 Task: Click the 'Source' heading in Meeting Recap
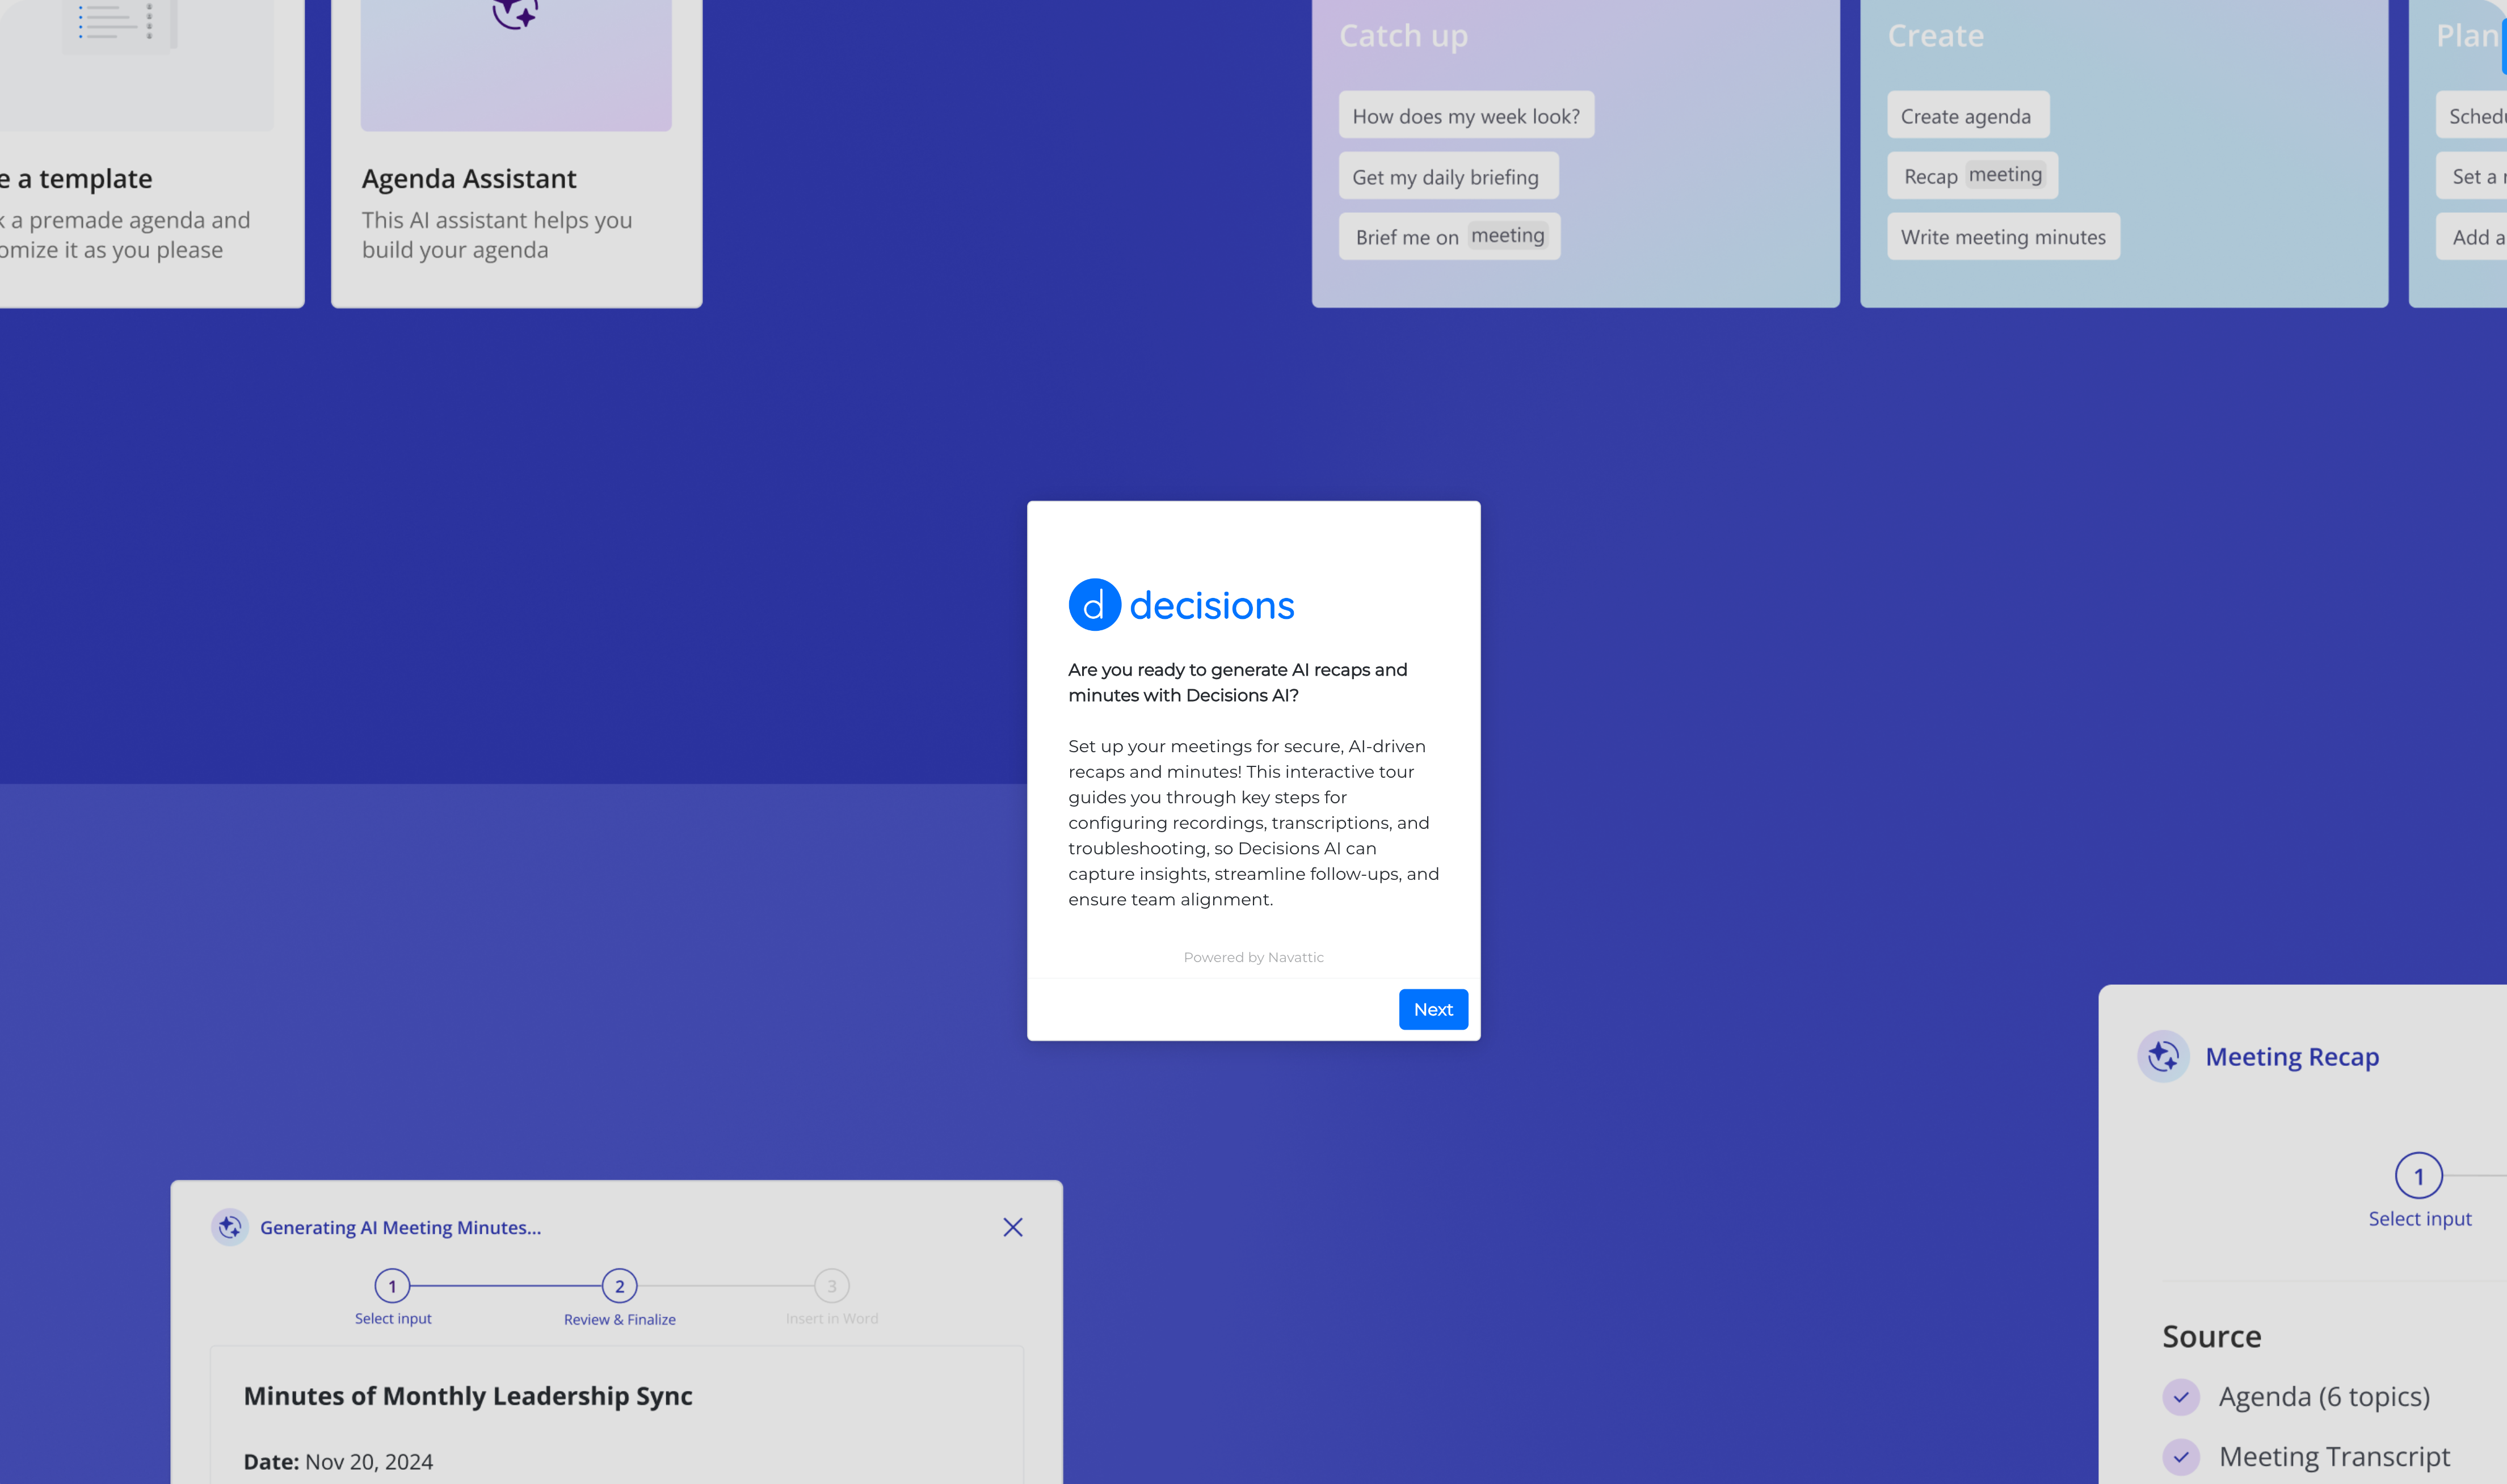(x=2211, y=1337)
